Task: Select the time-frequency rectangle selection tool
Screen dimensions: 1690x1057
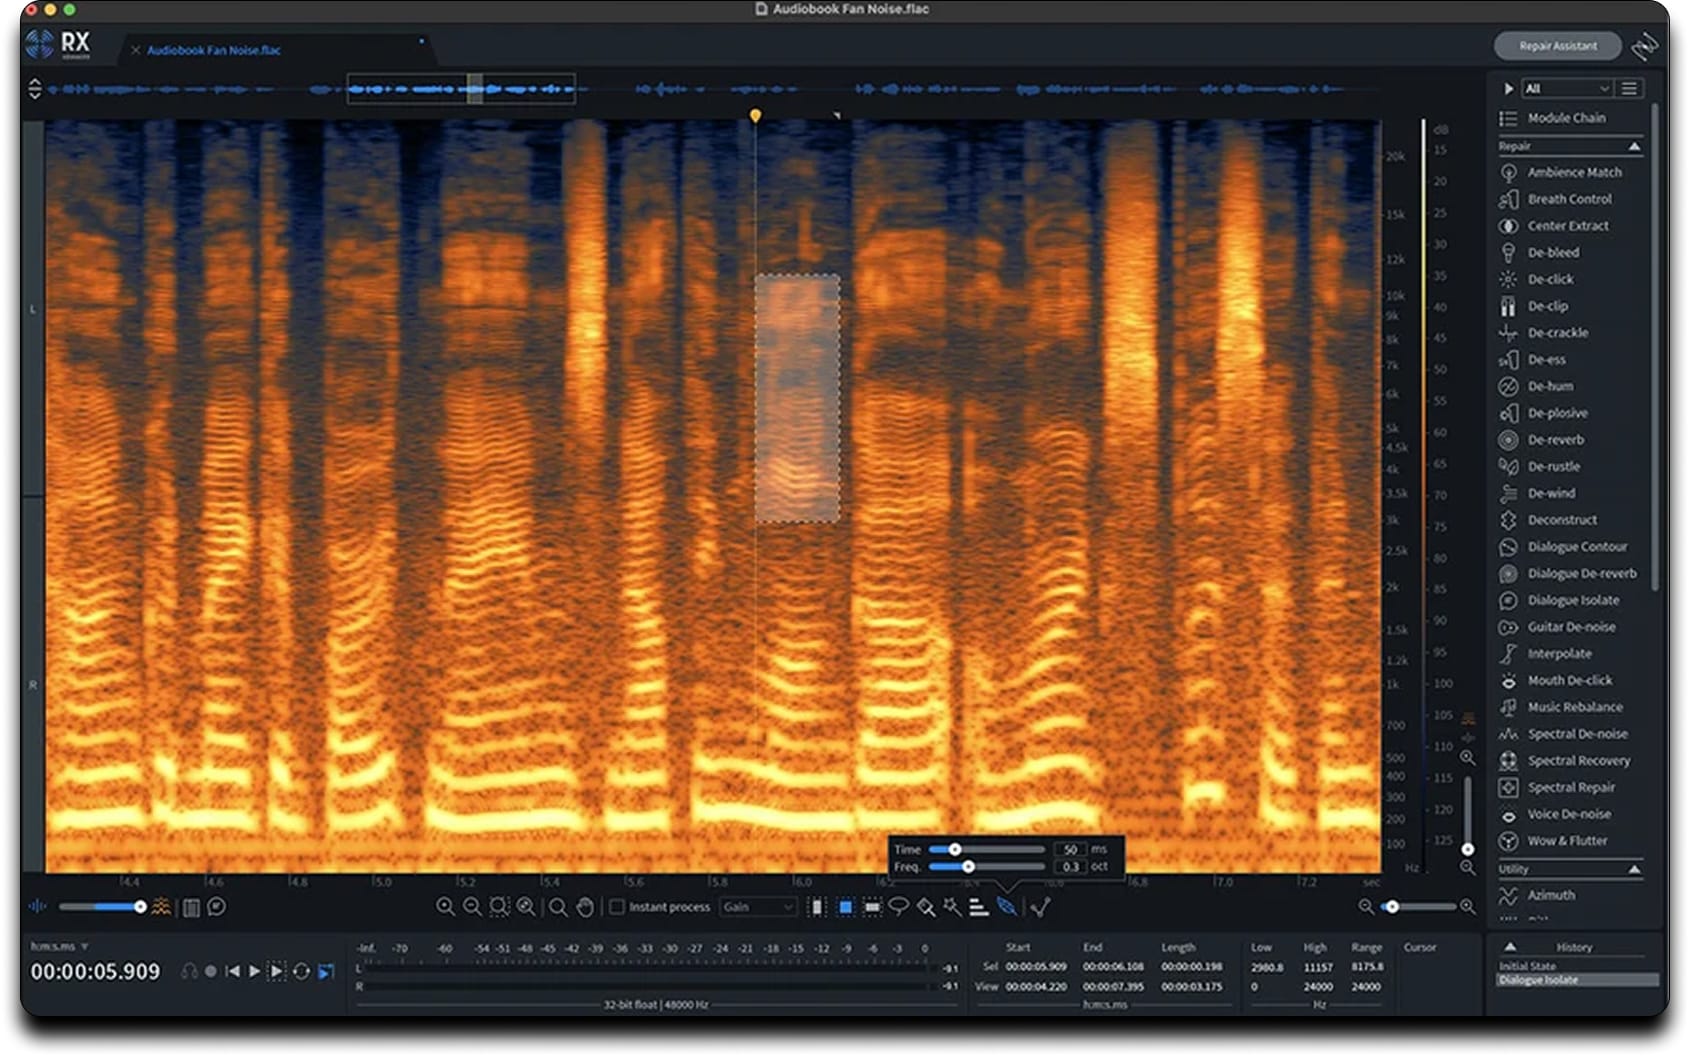Action: tap(847, 907)
